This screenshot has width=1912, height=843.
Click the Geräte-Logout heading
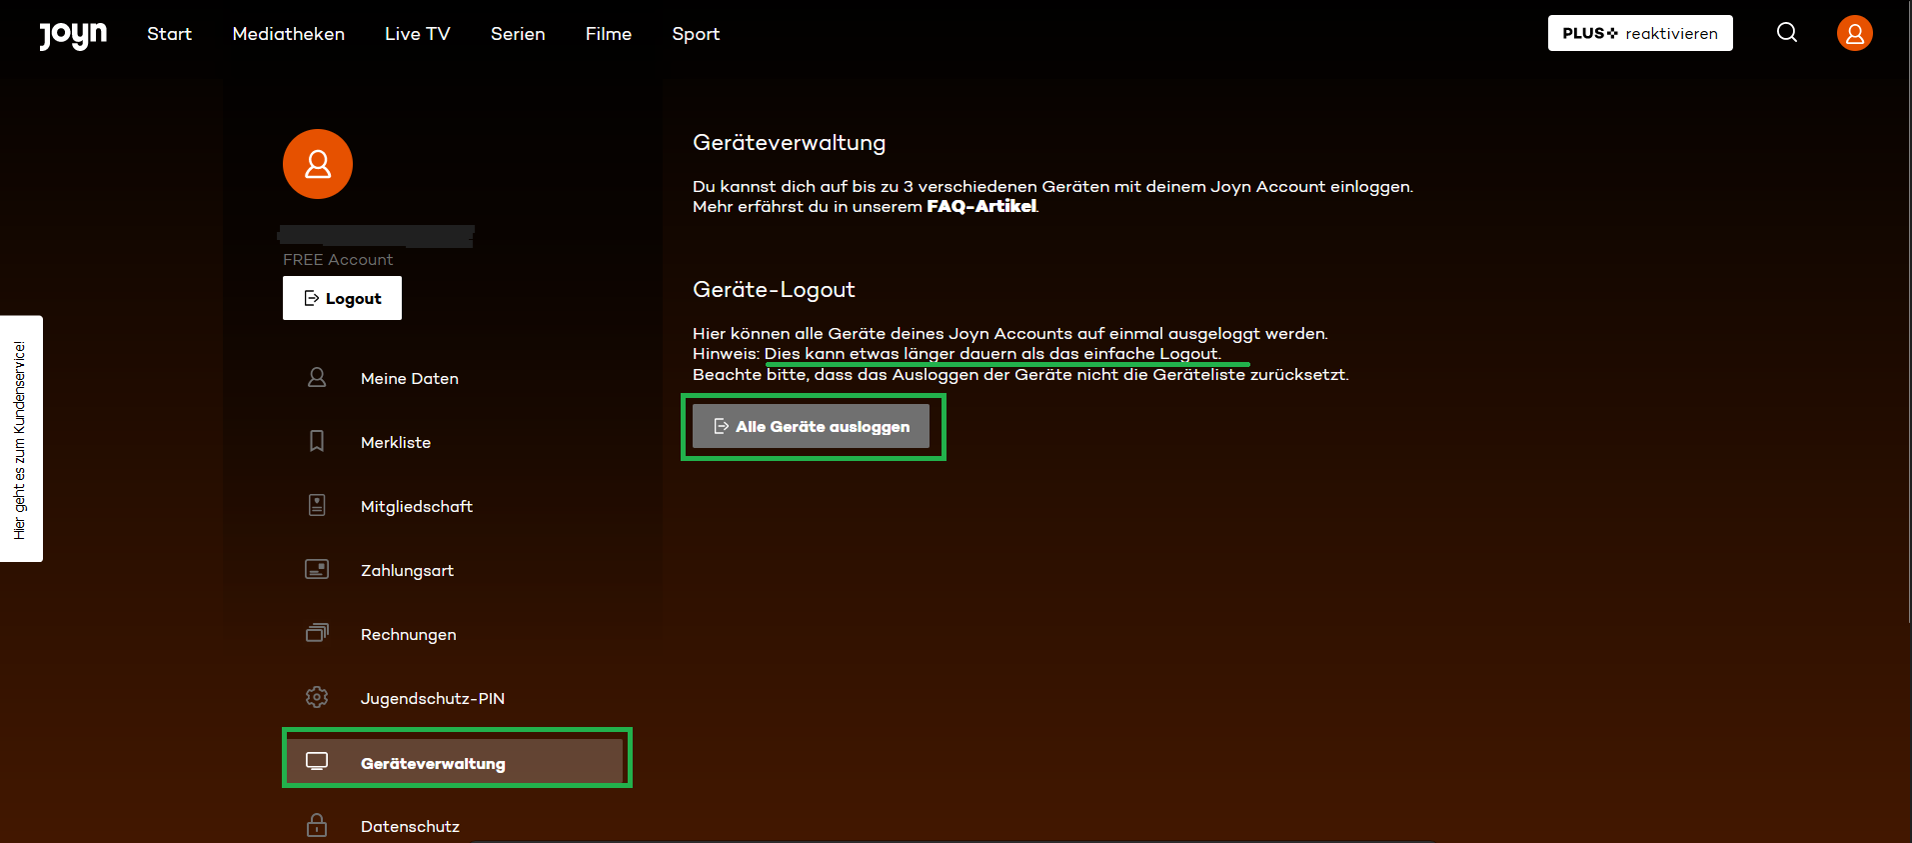(774, 290)
